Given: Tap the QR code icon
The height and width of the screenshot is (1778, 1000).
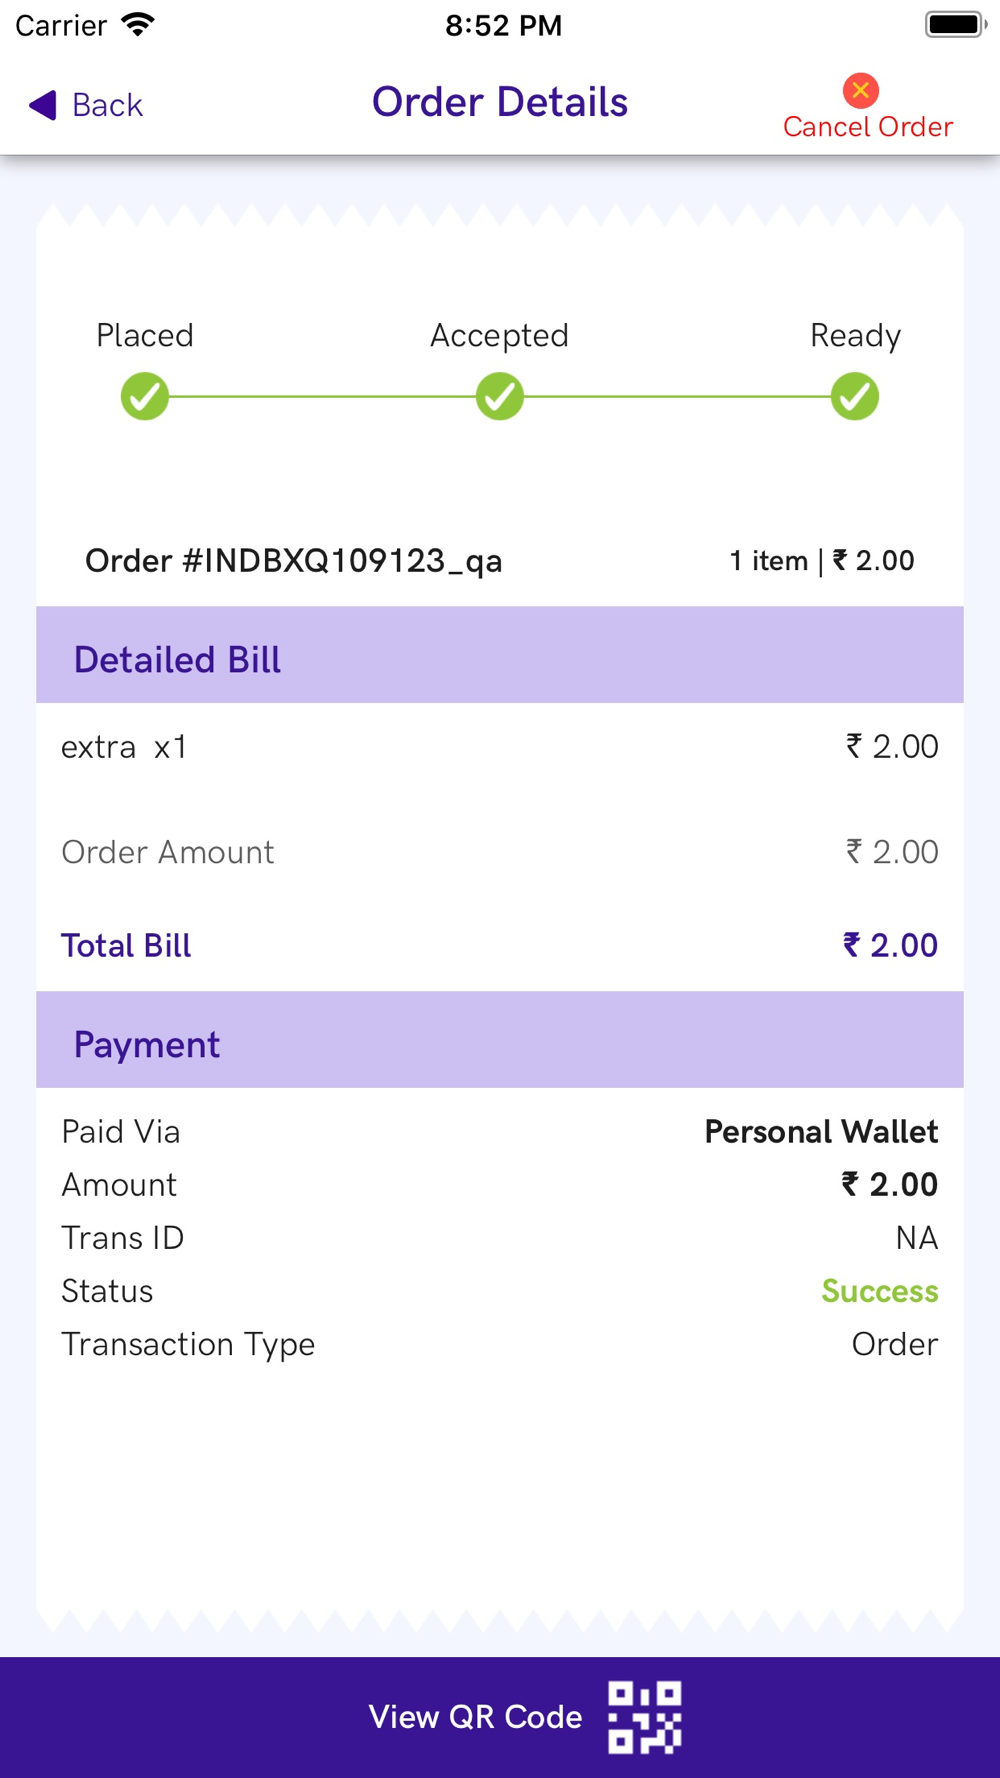Looking at the screenshot, I should pyautogui.click(x=645, y=1717).
